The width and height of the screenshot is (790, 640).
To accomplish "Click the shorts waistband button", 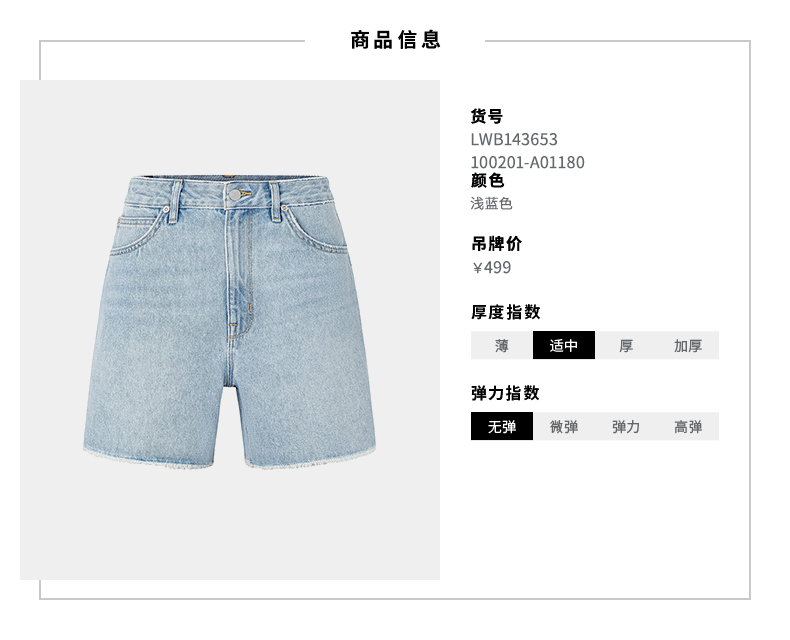I will pos(235,195).
